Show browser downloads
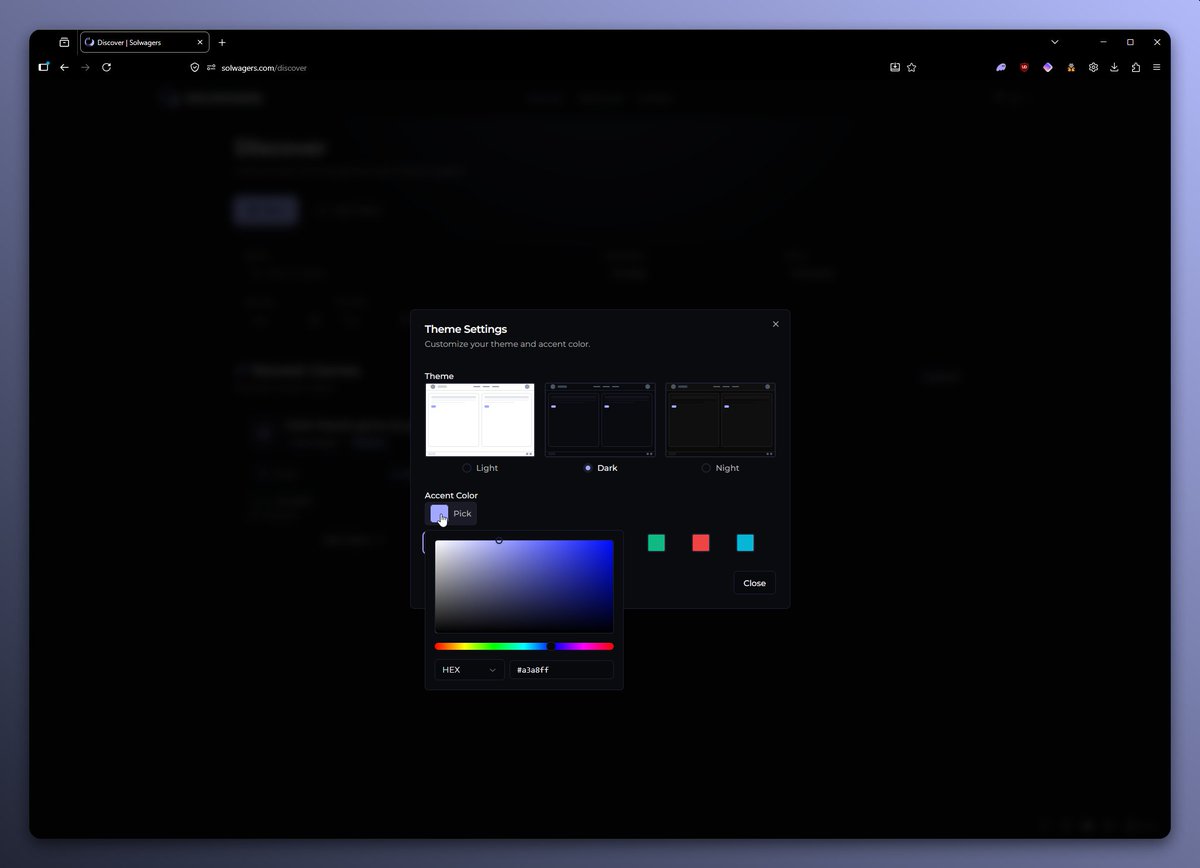Viewport: 1200px width, 868px height. 1114,68
